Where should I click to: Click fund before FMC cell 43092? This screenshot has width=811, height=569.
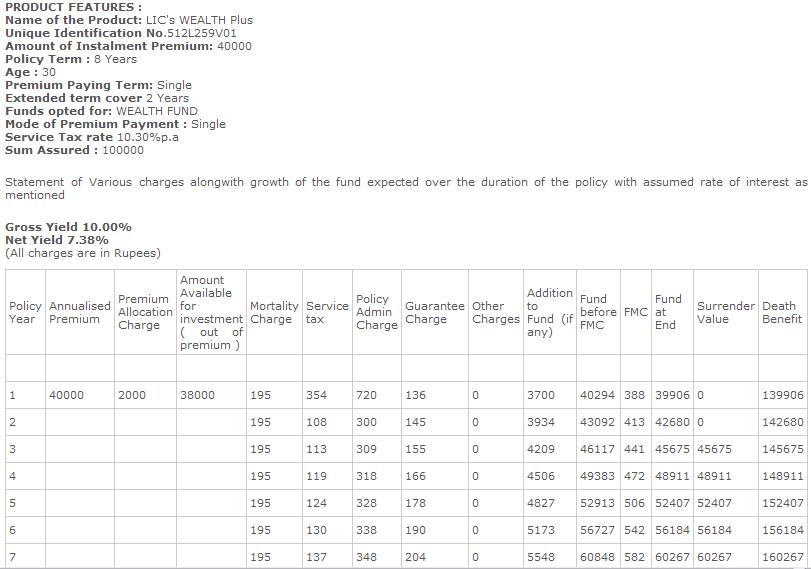coord(597,422)
